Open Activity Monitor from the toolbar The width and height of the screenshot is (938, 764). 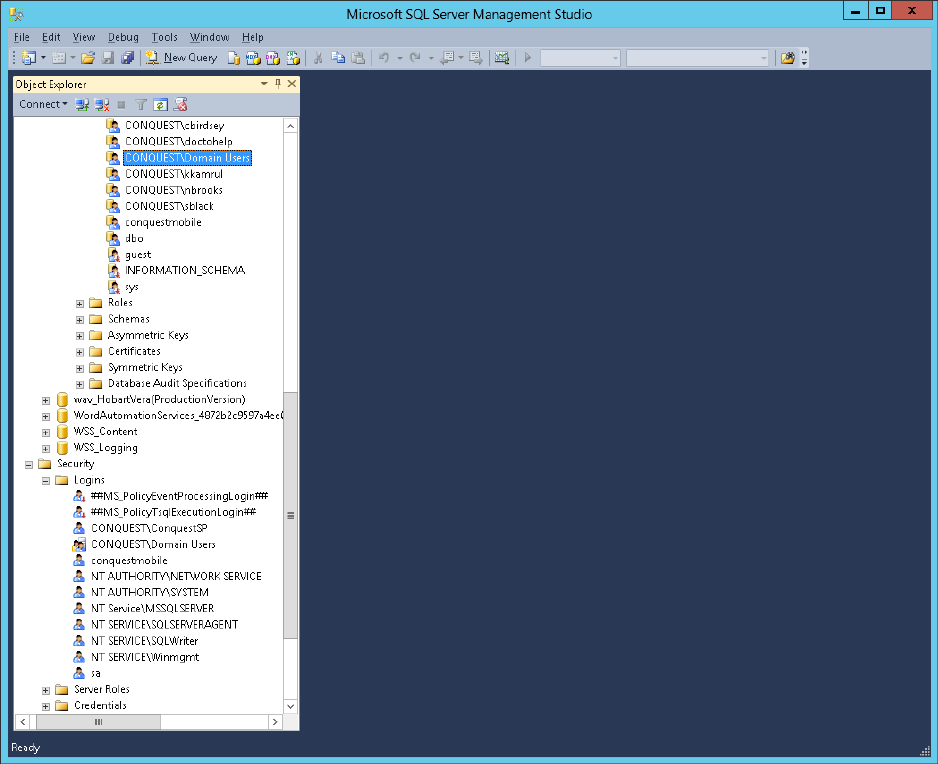502,57
